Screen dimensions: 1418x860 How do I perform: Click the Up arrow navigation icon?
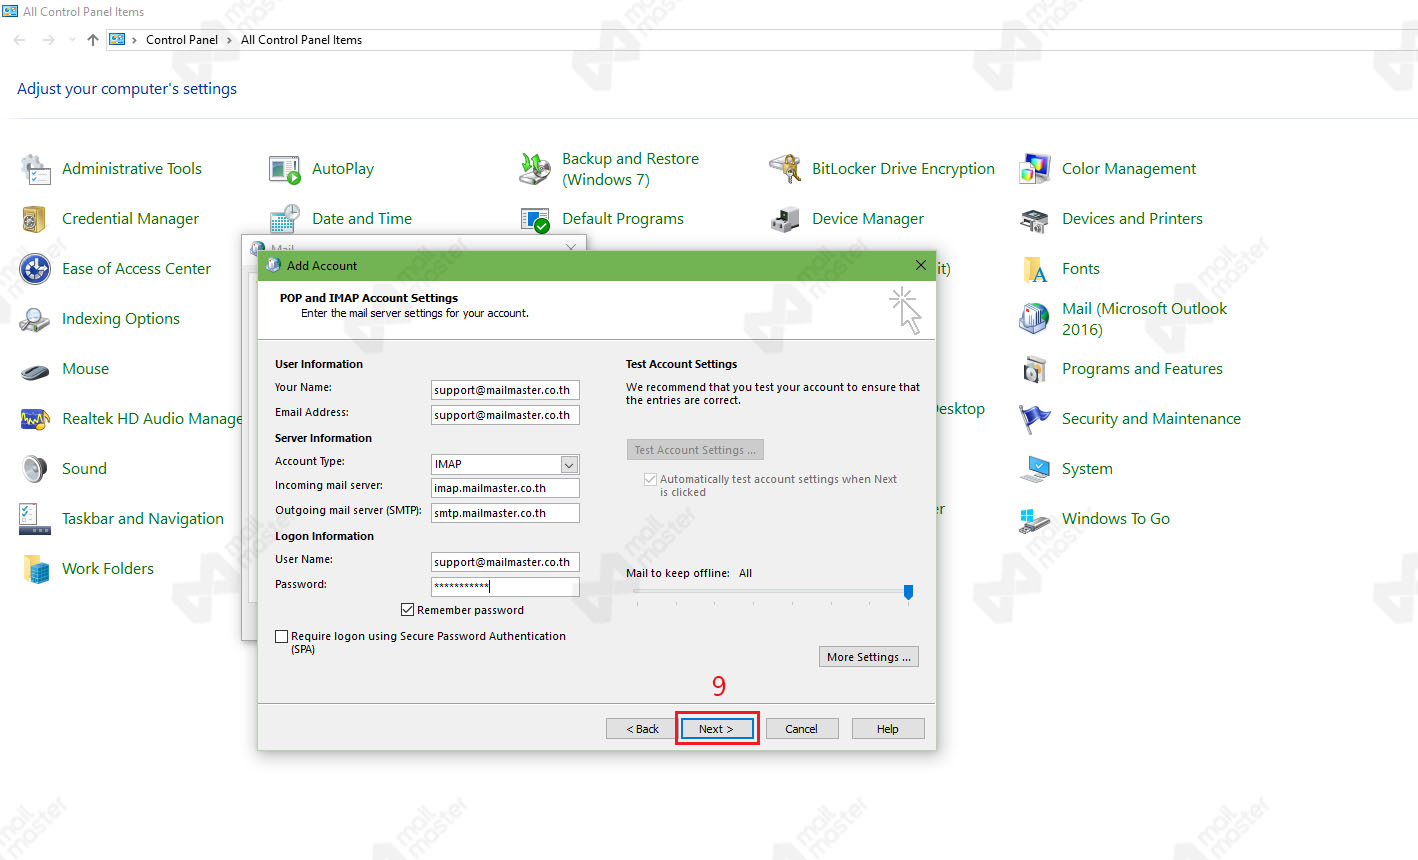point(93,40)
